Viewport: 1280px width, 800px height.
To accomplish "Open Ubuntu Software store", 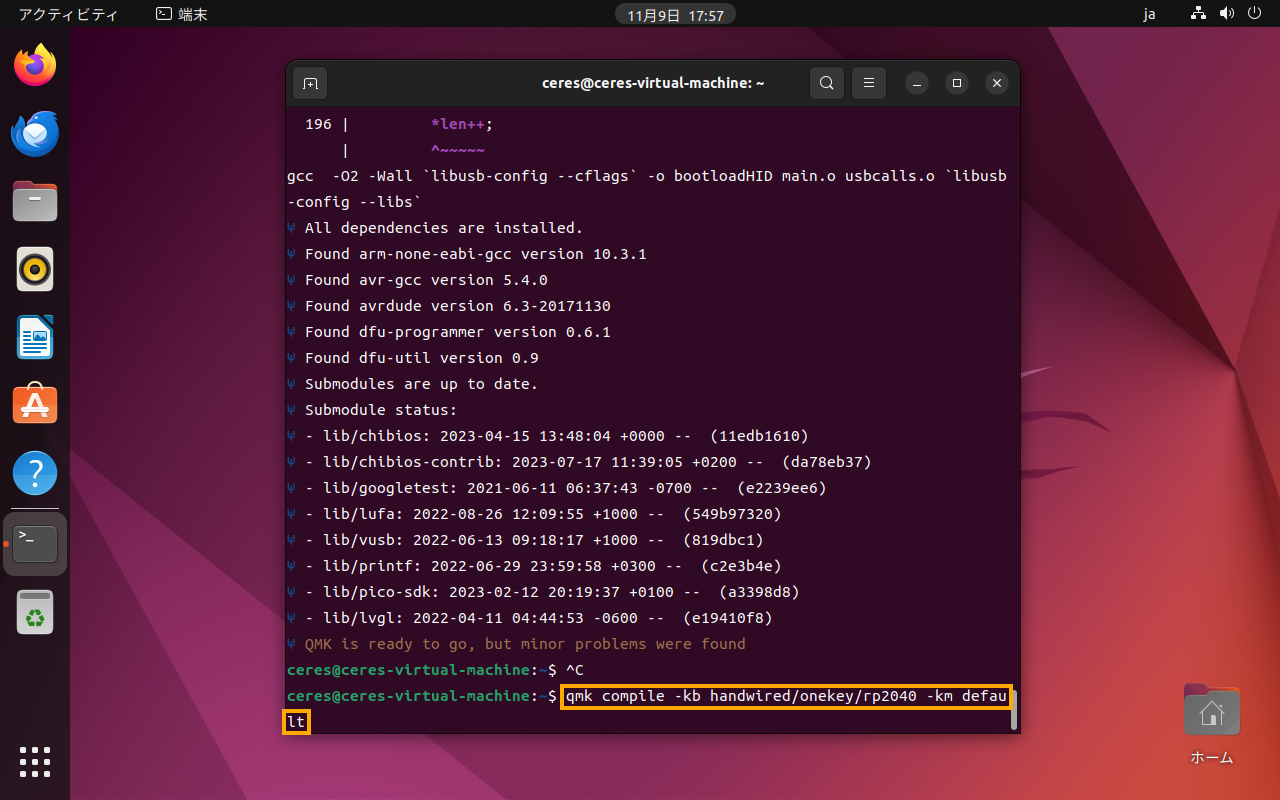I will pyautogui.click(x=35, y=405).
